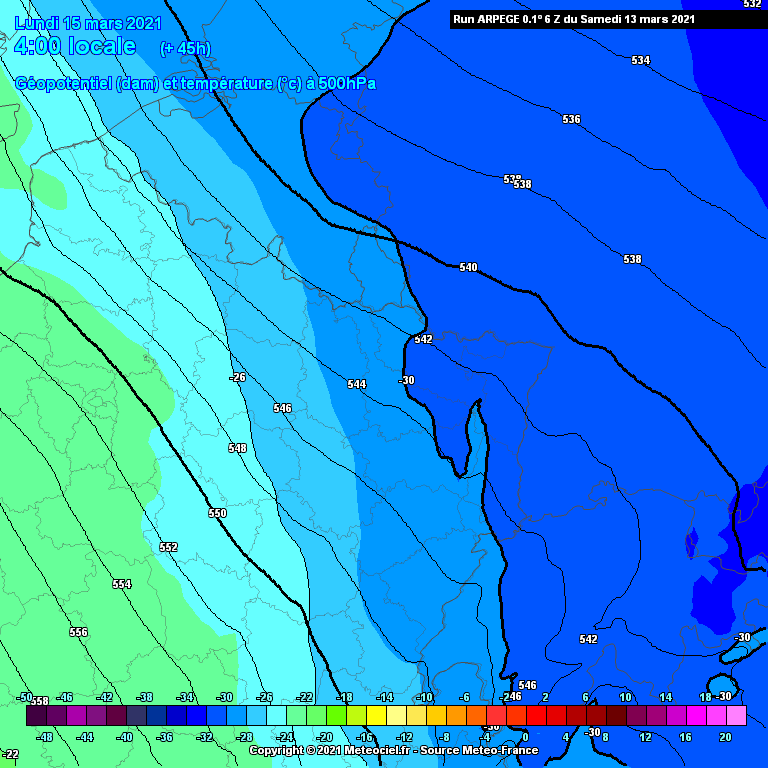Click the 548 contour label

[237, 448]
